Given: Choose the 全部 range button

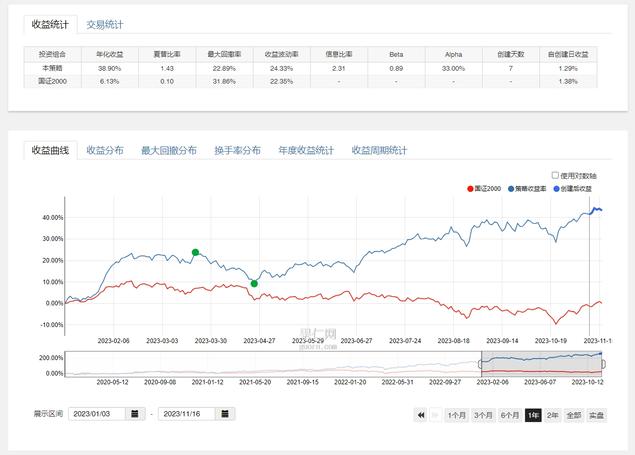Looking at the screenshot, I should tap(573, 414).
